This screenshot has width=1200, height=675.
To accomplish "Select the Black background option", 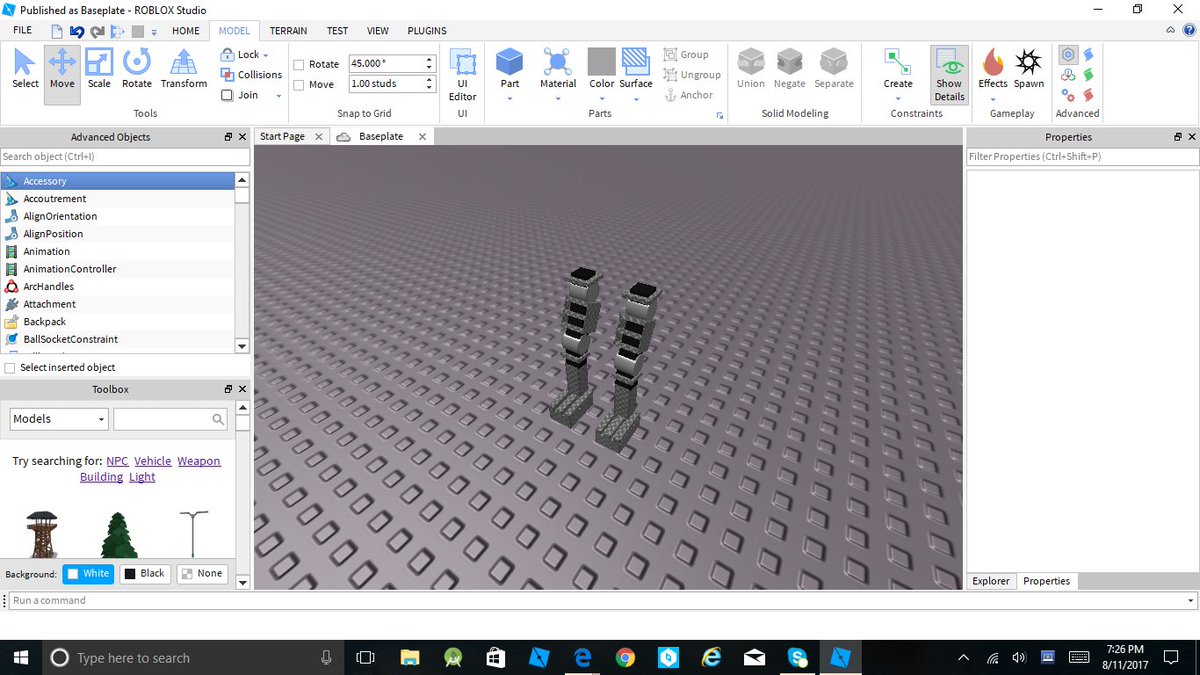I will [144, 574].
